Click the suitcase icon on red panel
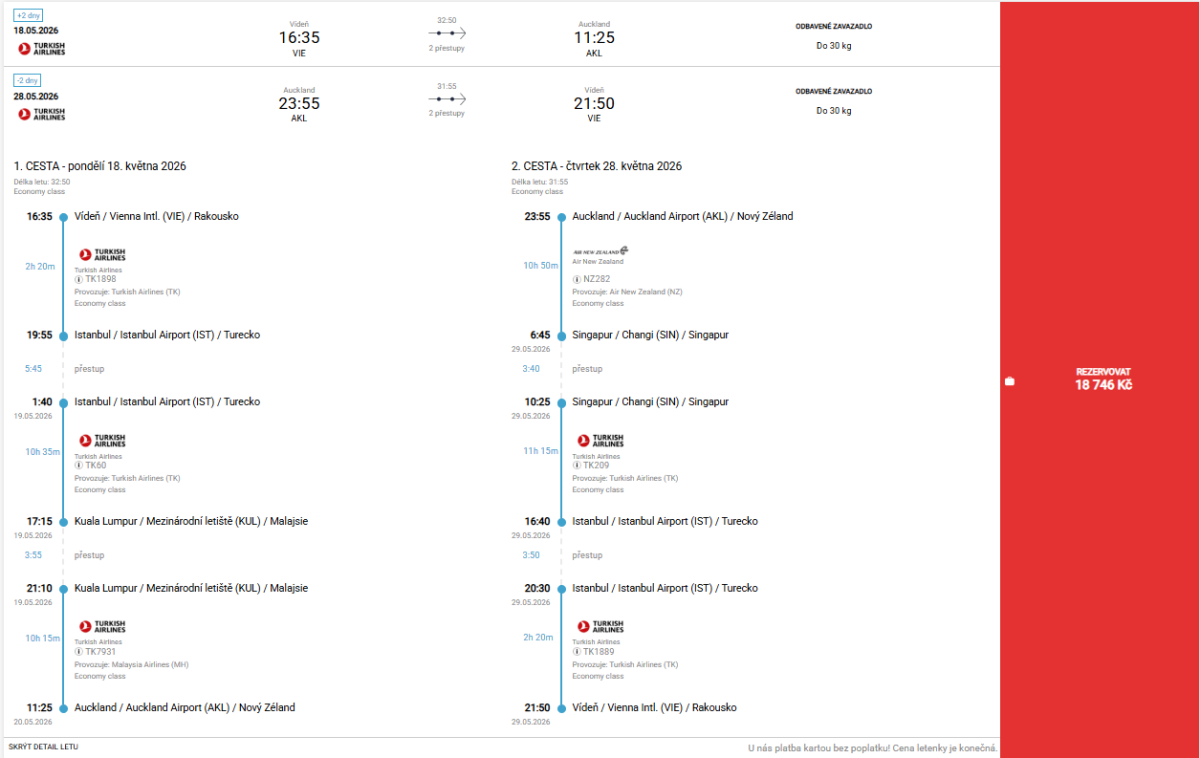This screenshot has width=1200, height=758. pyautogui.click(x=1010, y=381)
